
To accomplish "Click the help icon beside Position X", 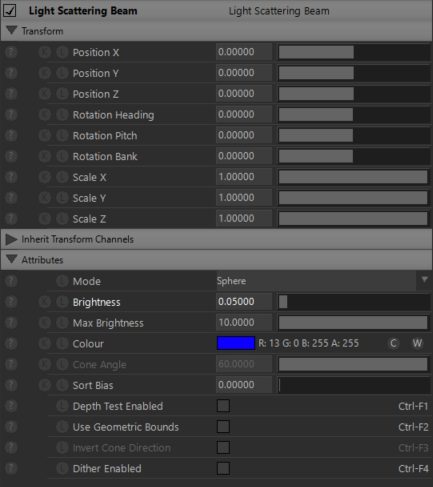I will click(x=11, y=52).
